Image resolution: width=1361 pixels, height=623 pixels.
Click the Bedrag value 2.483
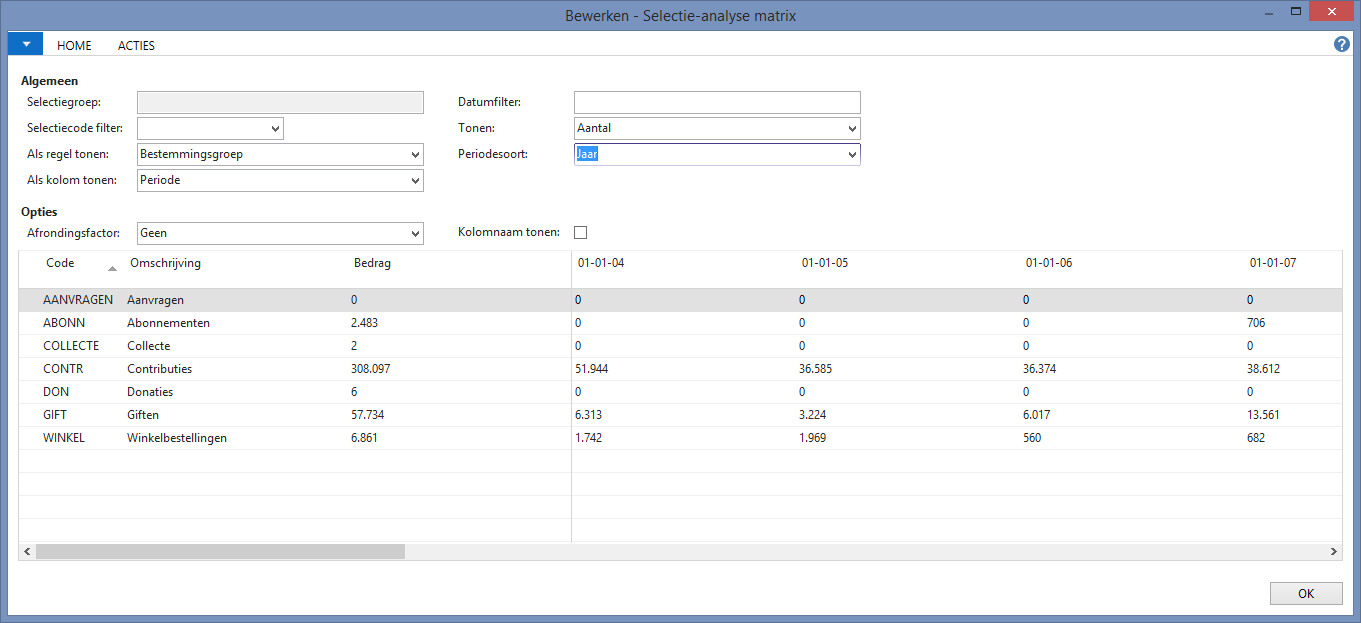pyautogui.click(x=364, y=323)
